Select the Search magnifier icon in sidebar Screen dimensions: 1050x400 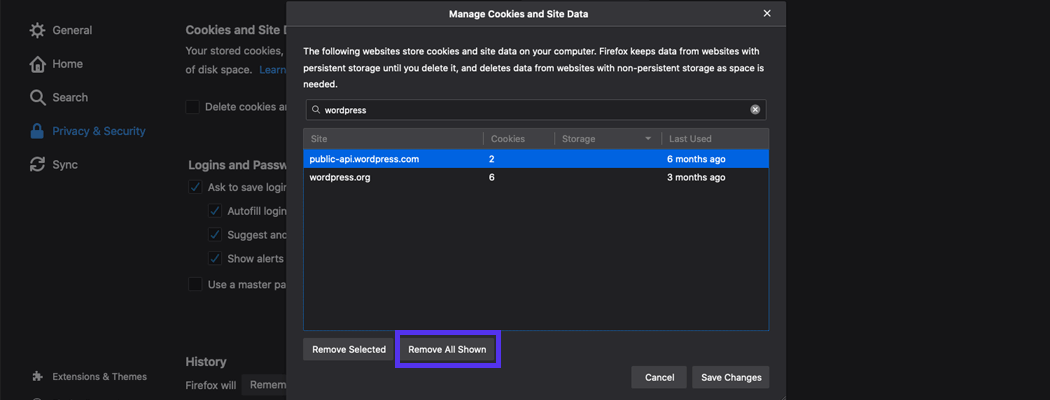click(x=37, y=97)
